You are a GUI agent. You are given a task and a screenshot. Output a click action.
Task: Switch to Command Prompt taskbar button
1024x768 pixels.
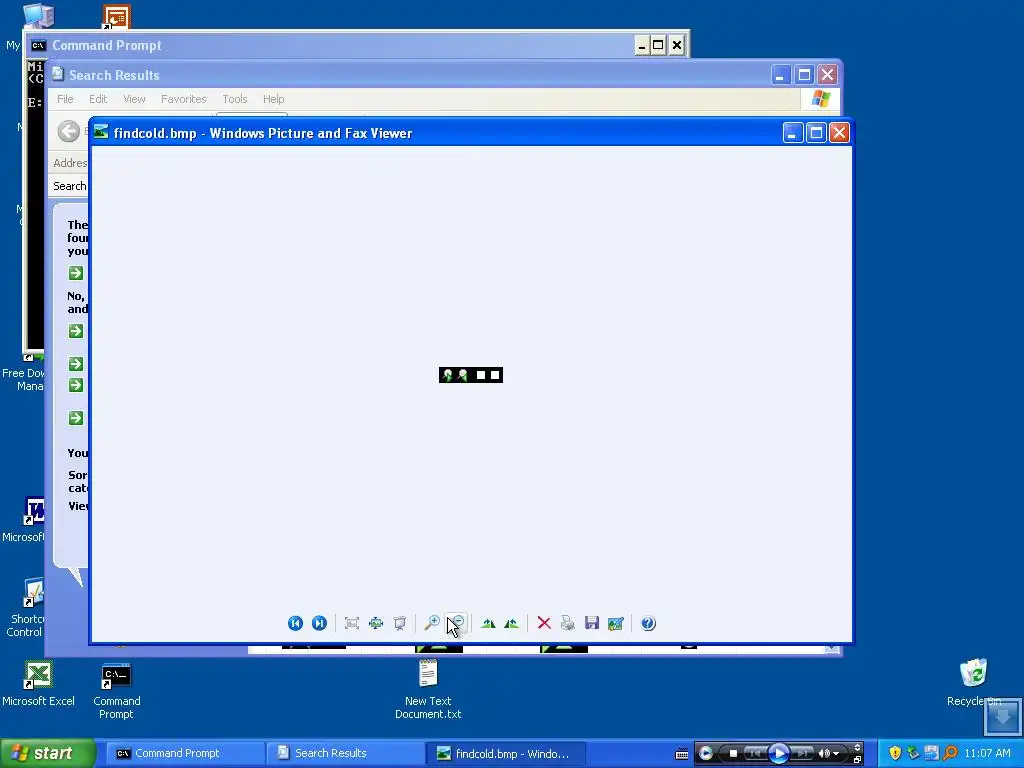(x=185, y=753)
